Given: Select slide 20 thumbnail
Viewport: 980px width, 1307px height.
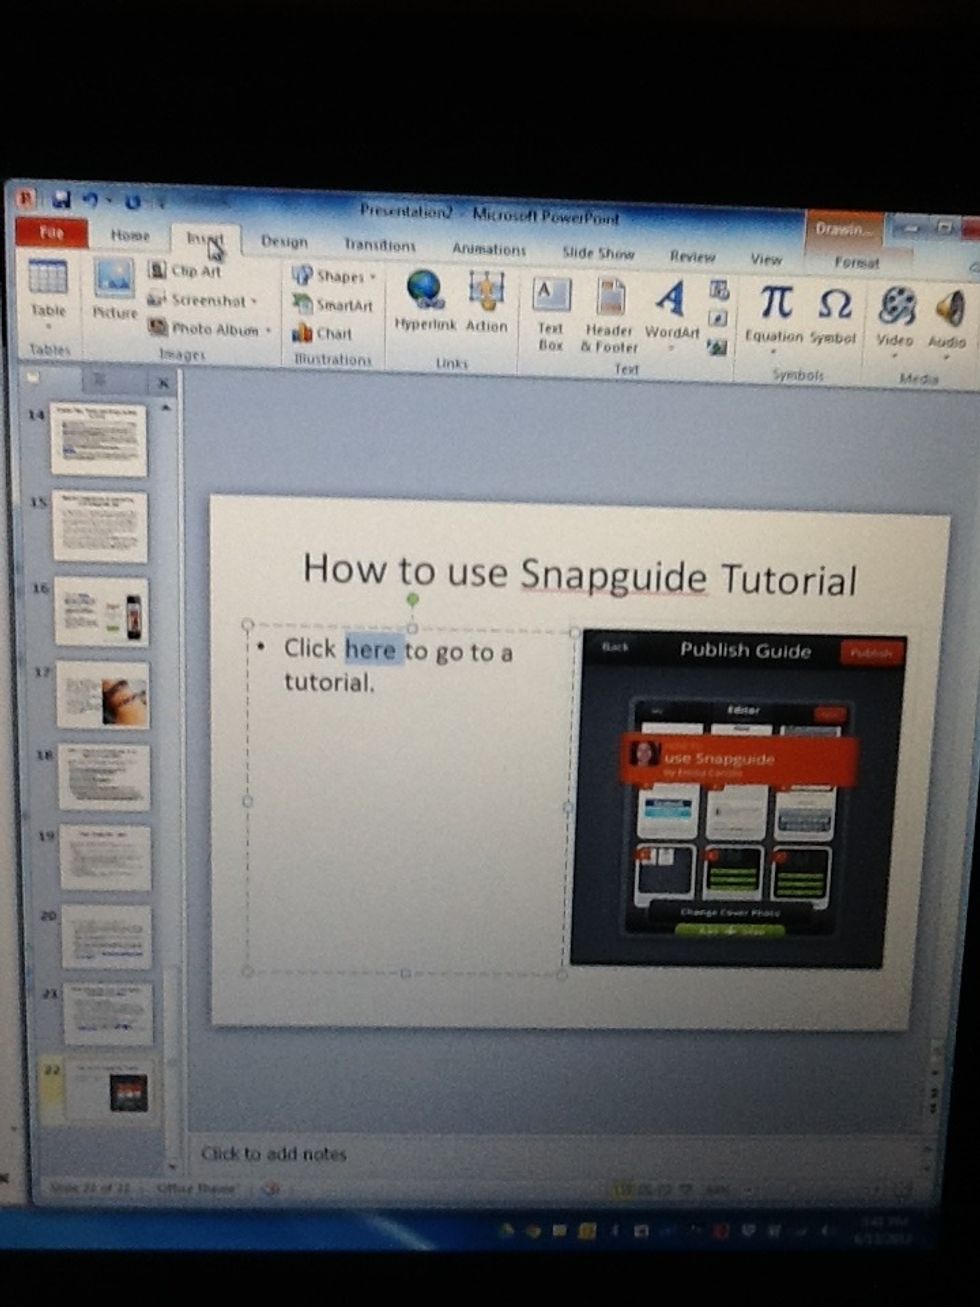Looking at the screenshot, I should (x=107, y=937).
